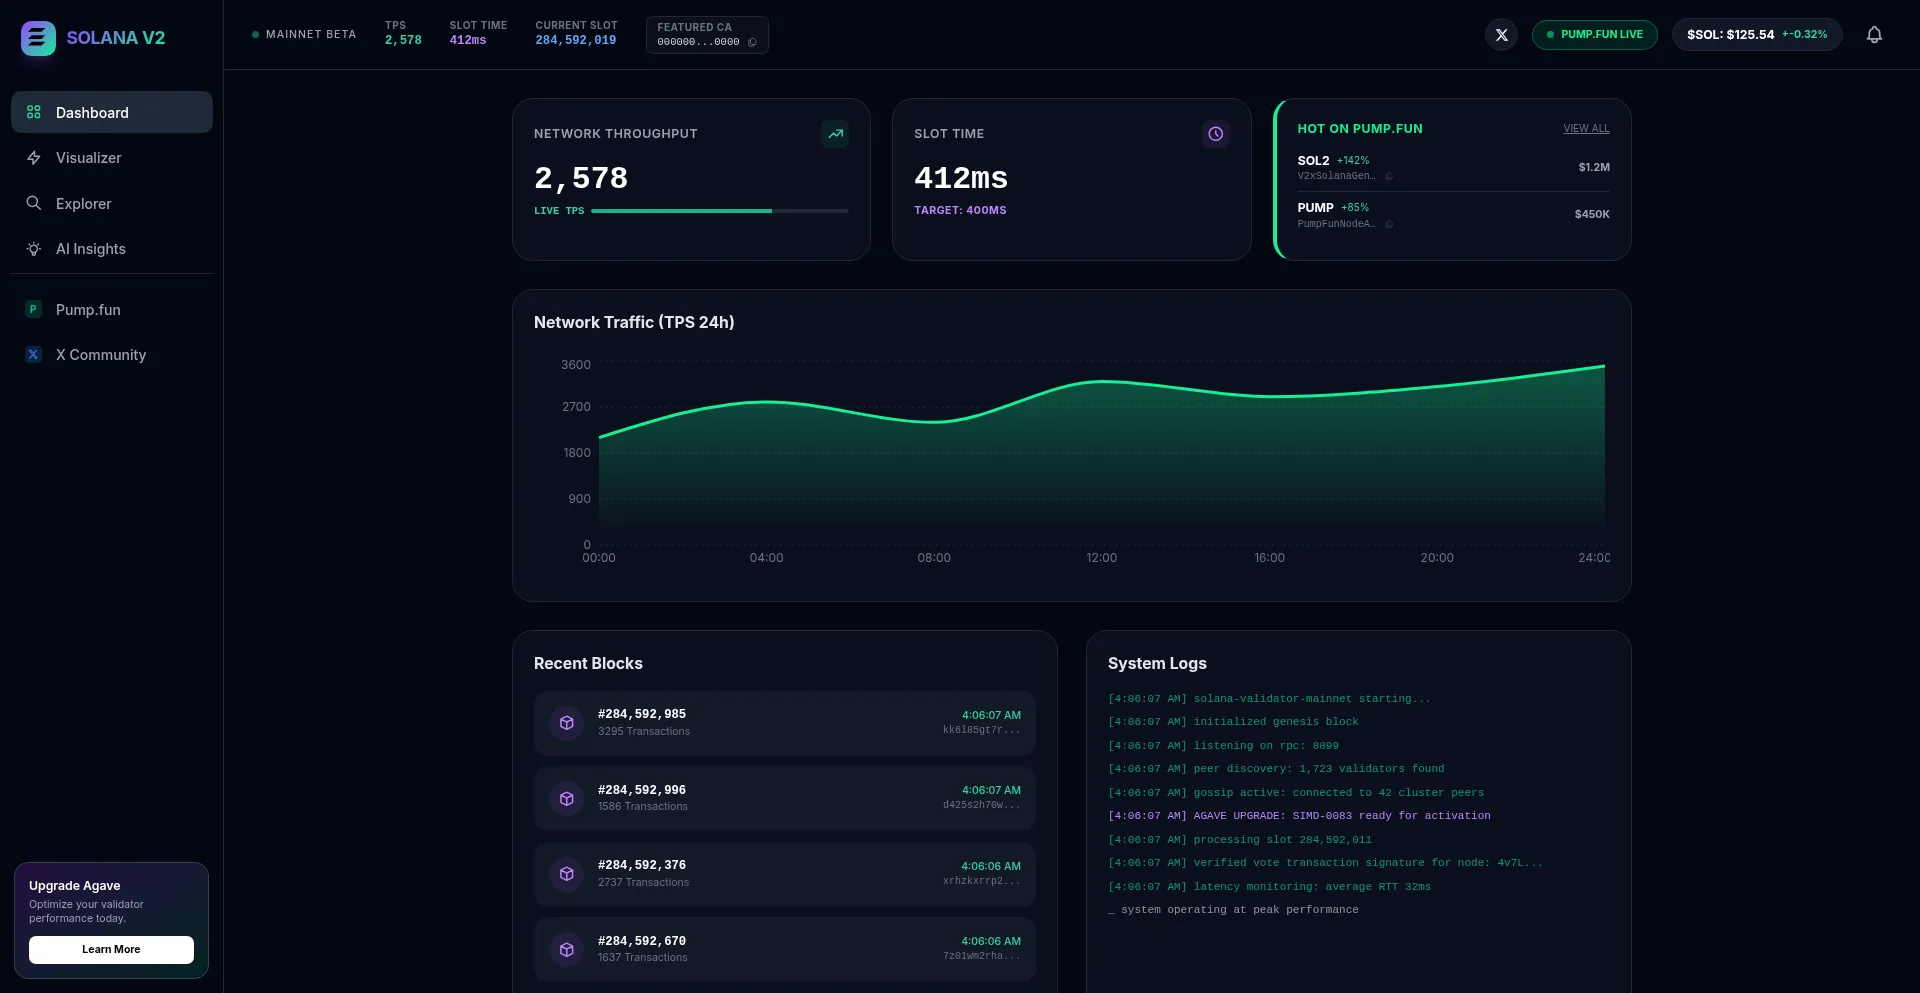Screen dimensions: 1920x993
Task: Open the Dashboard menu item
Action: coord(93,112)
